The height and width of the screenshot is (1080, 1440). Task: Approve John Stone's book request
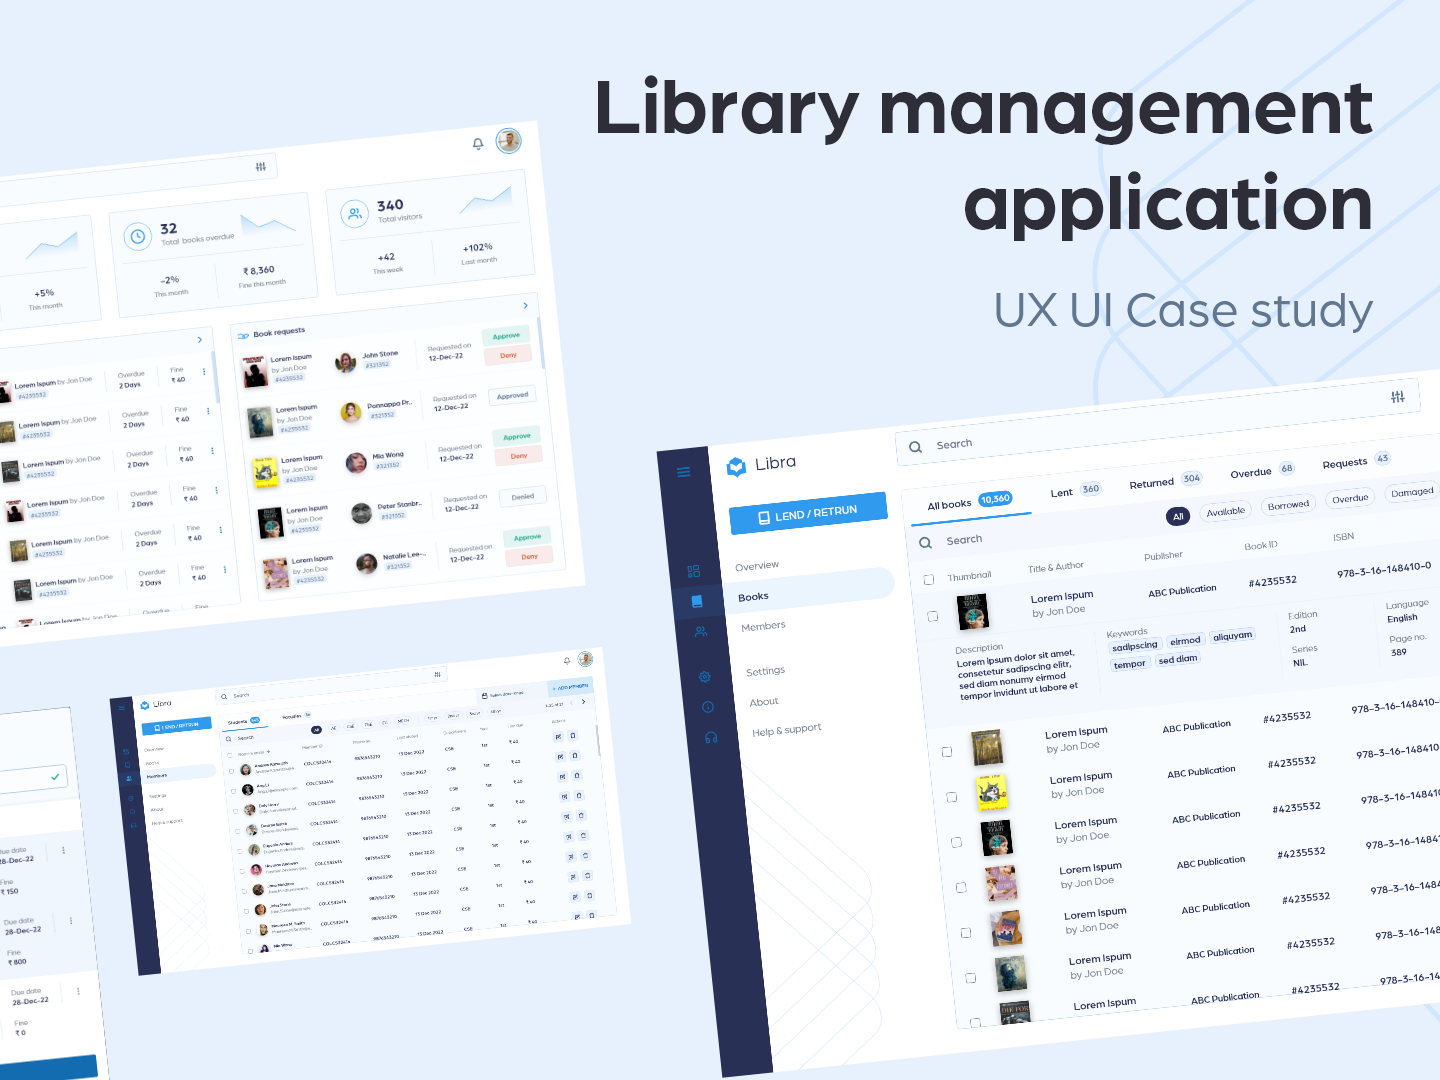coord(506,335)
